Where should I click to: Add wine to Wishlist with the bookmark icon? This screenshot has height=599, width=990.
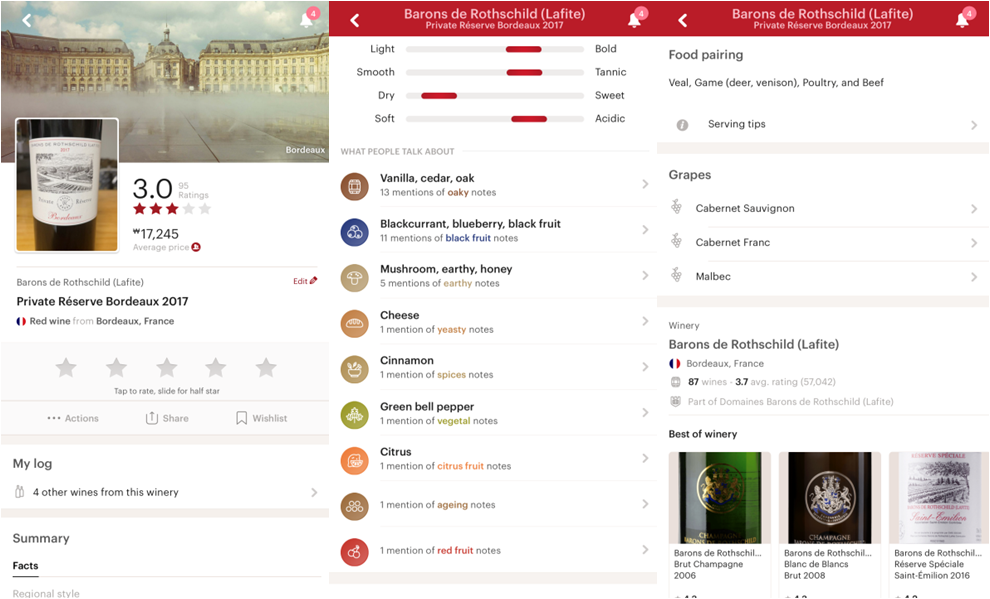[x=241, y=418]
